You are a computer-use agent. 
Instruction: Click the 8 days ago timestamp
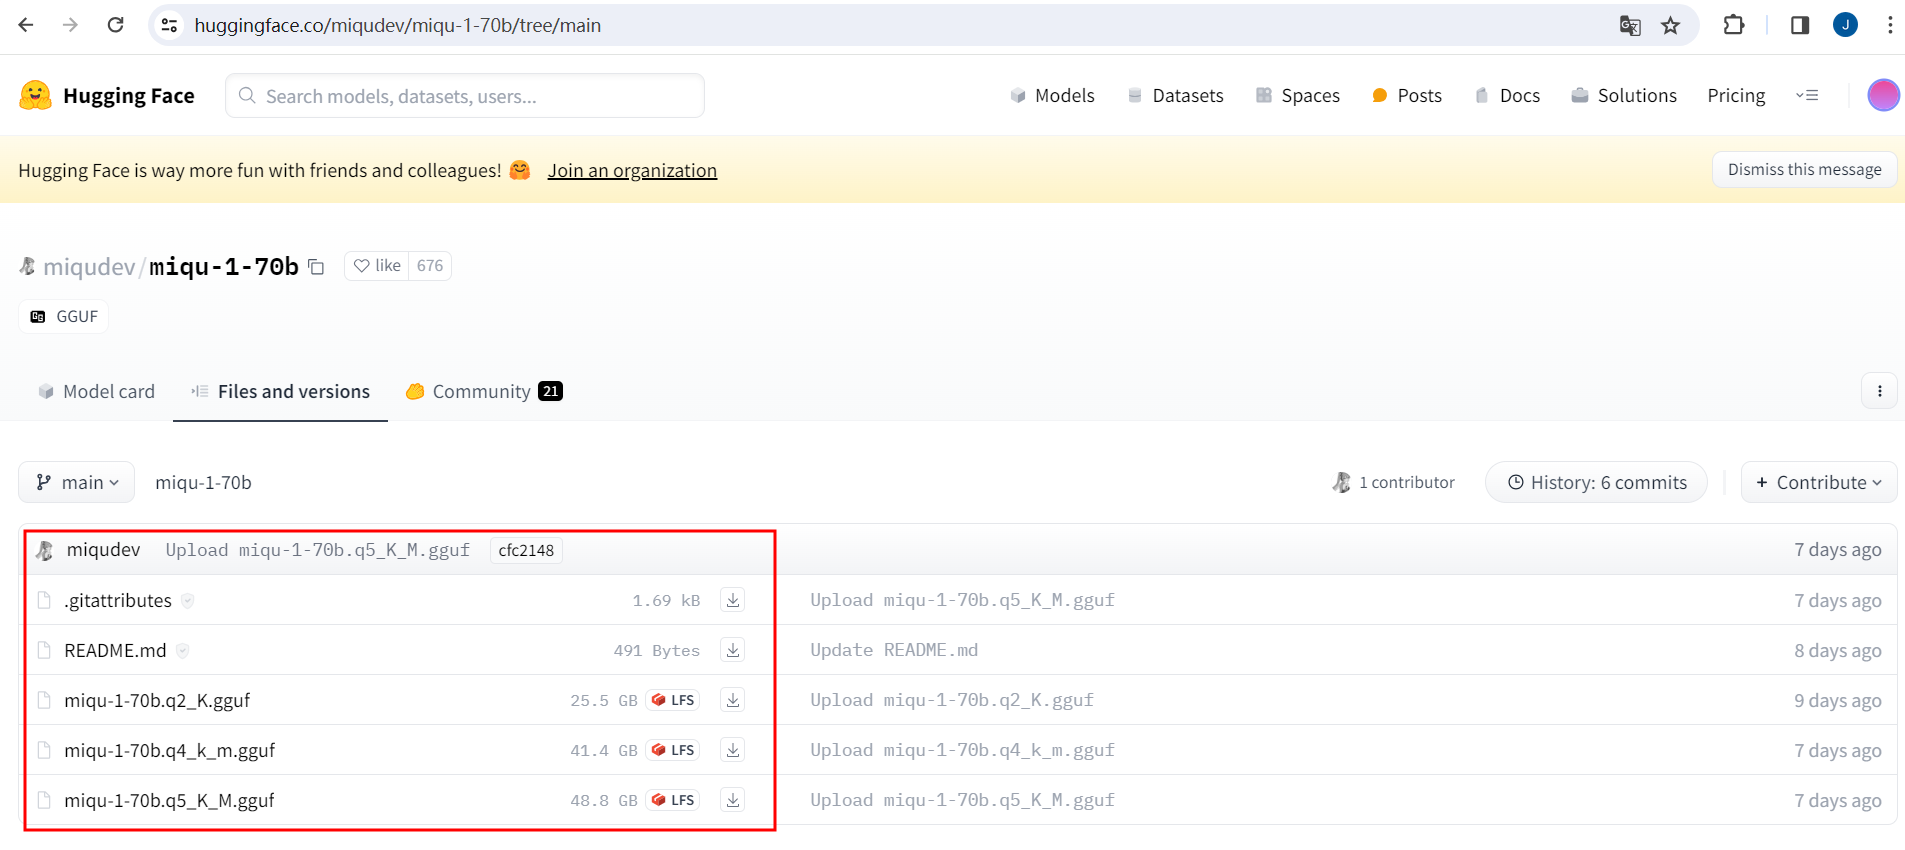pos(1837,650)
